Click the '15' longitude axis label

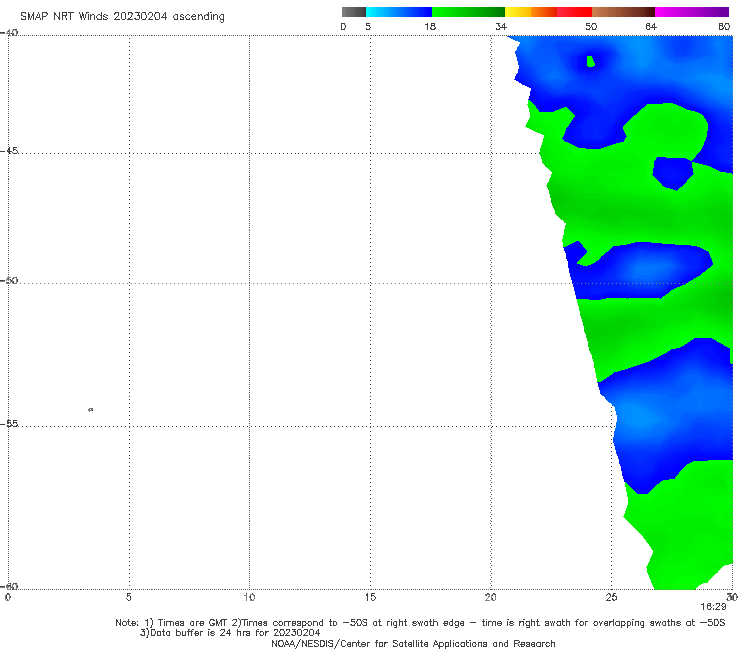[370, 597]
